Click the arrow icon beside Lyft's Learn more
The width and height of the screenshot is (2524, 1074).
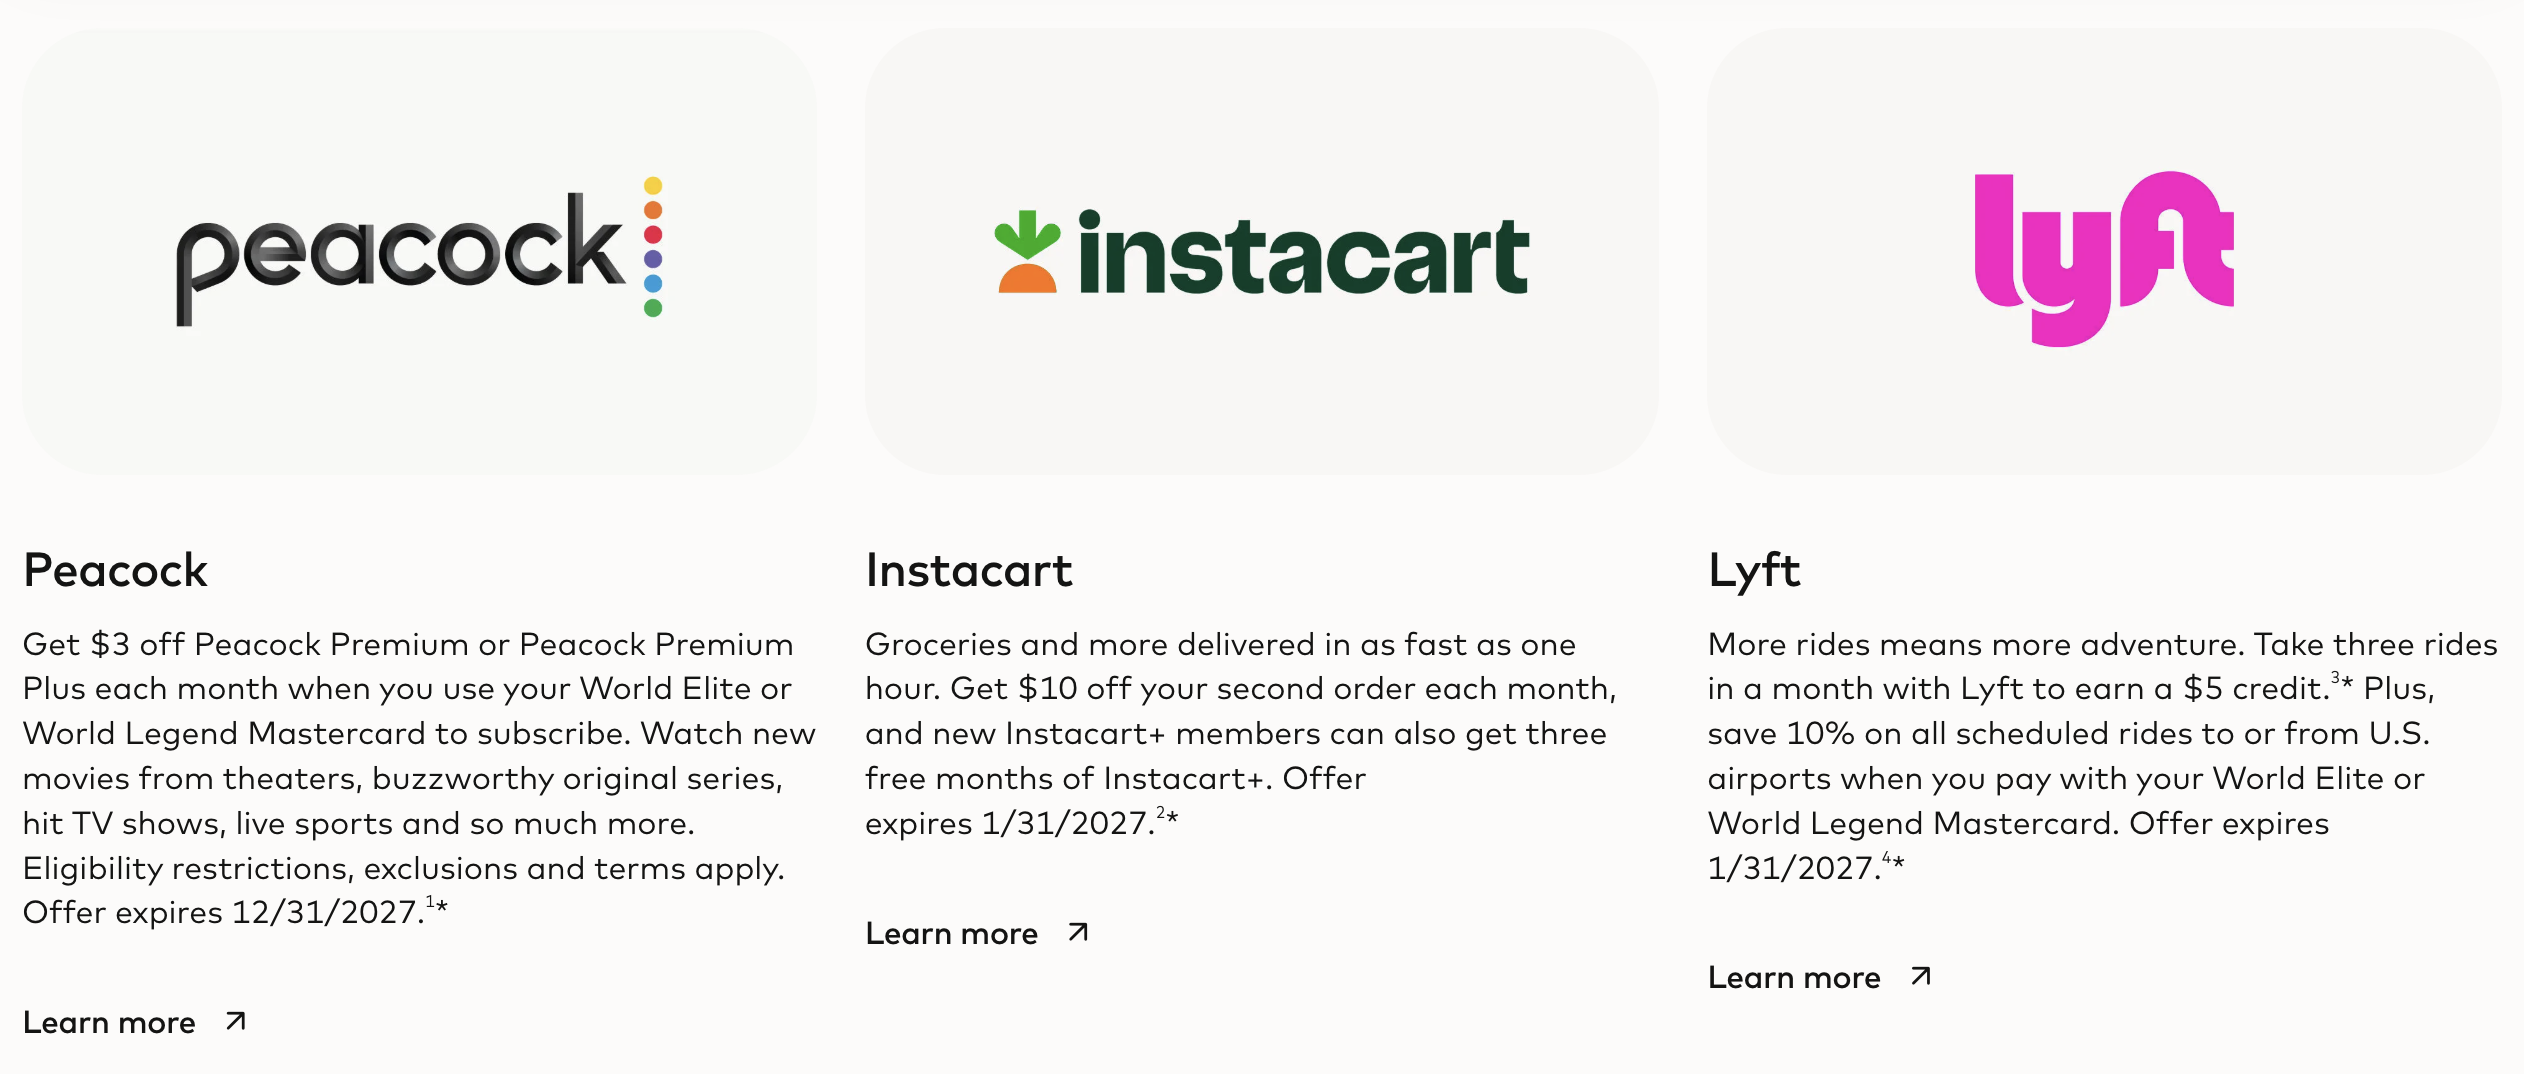tap(1919, 976)
